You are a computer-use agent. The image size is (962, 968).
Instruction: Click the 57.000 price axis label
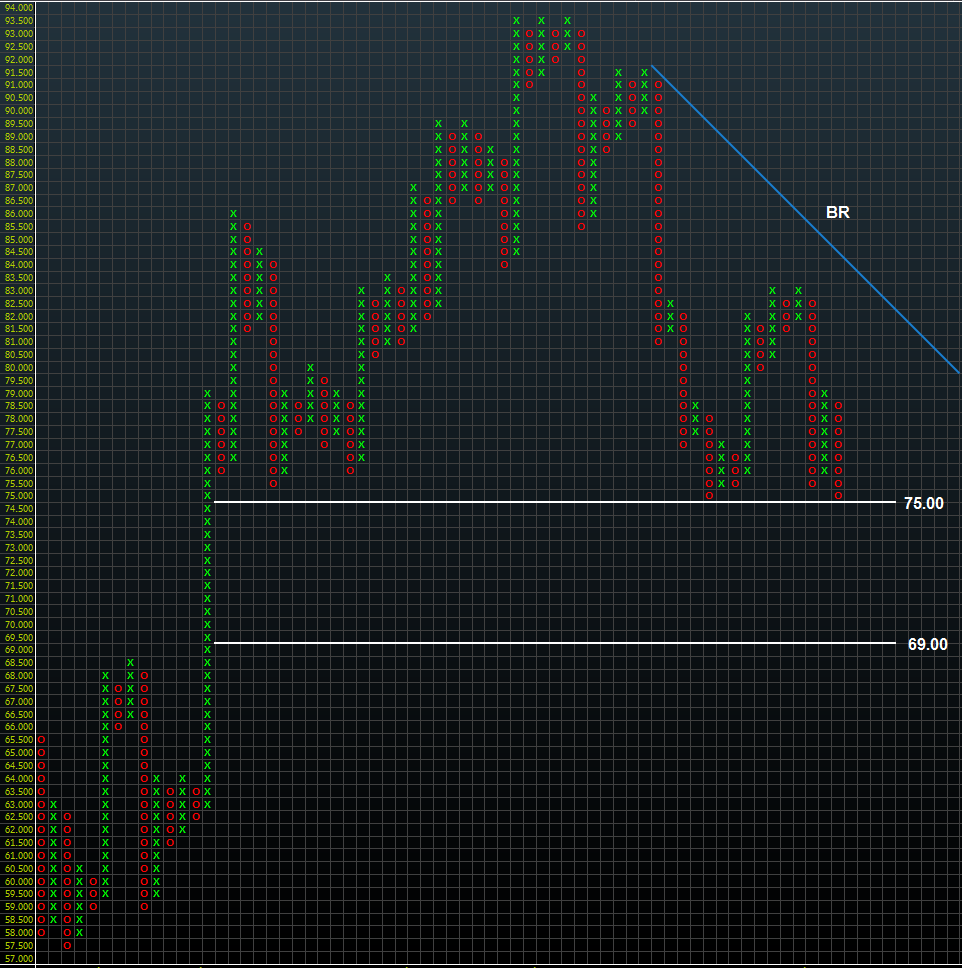pos(18,958)
